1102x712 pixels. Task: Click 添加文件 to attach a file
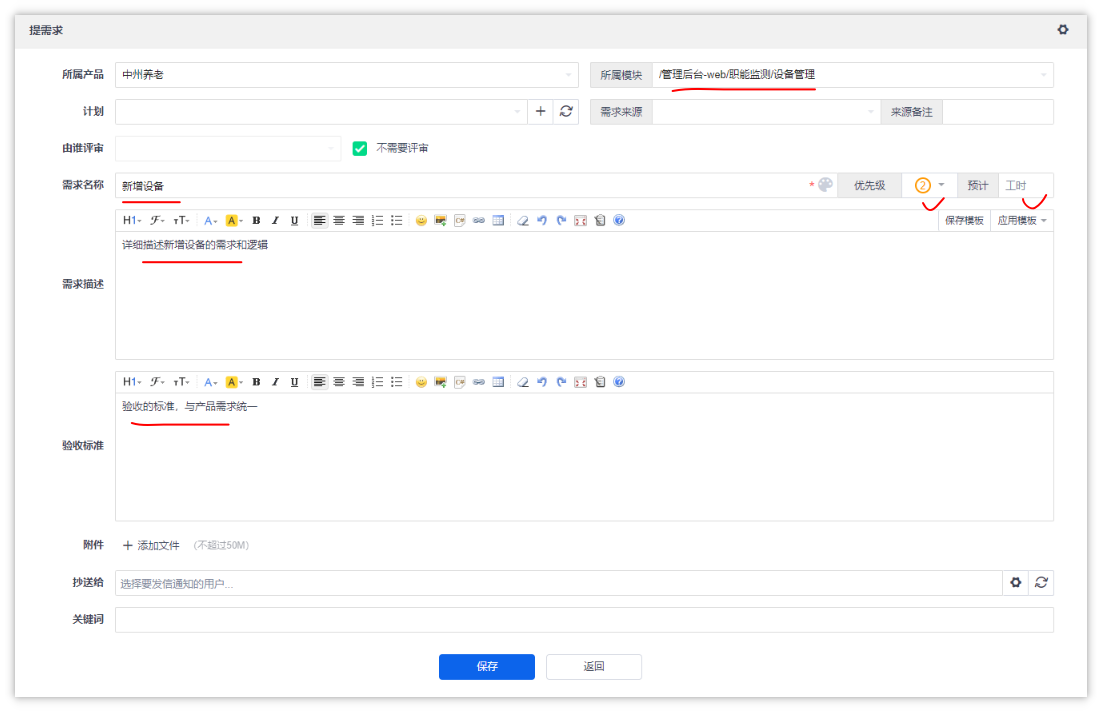[x=151, y=545]
